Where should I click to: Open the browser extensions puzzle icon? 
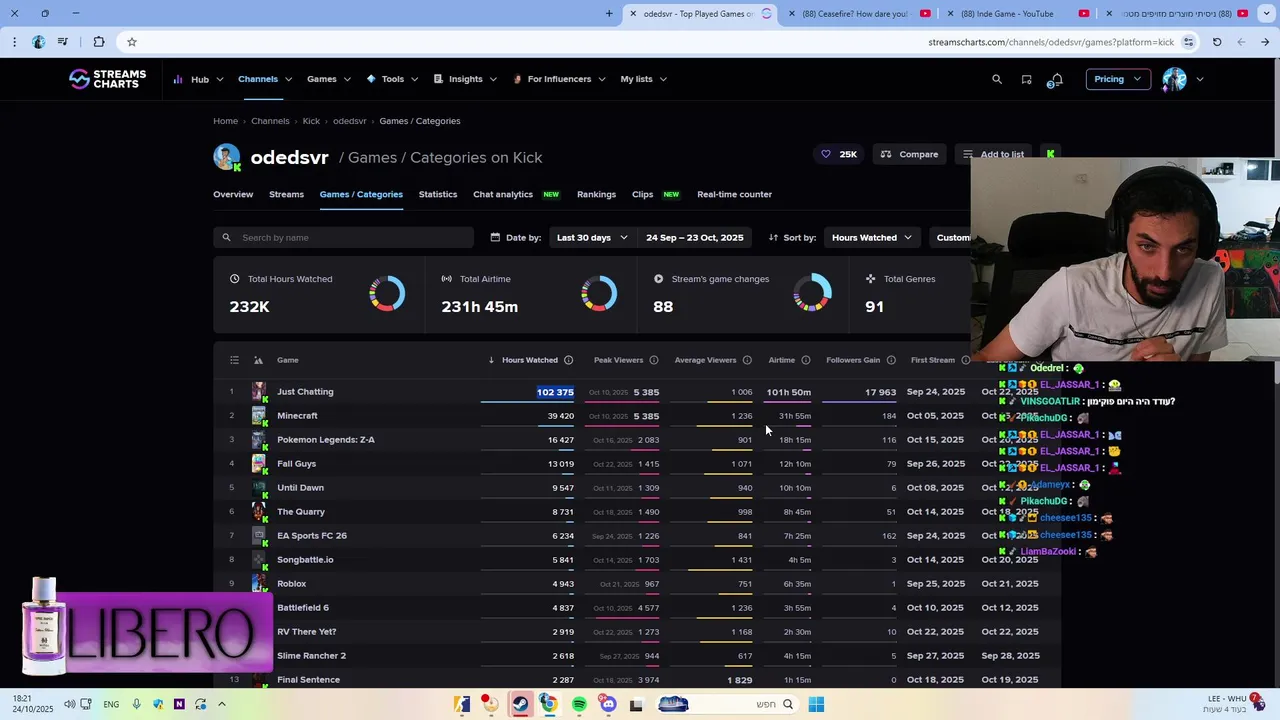click(x=98, y=42)
